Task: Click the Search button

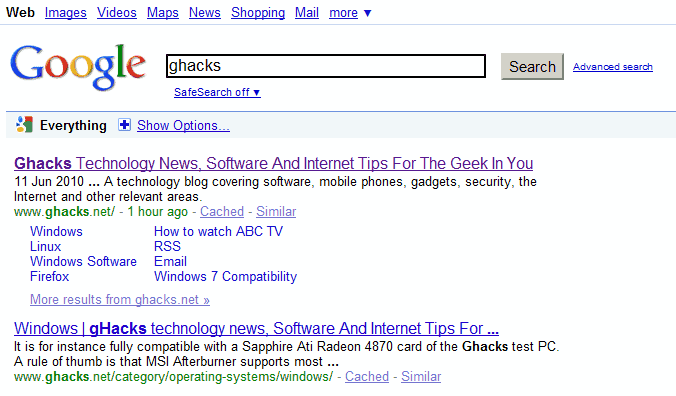Action: click(x=532, y=66)
